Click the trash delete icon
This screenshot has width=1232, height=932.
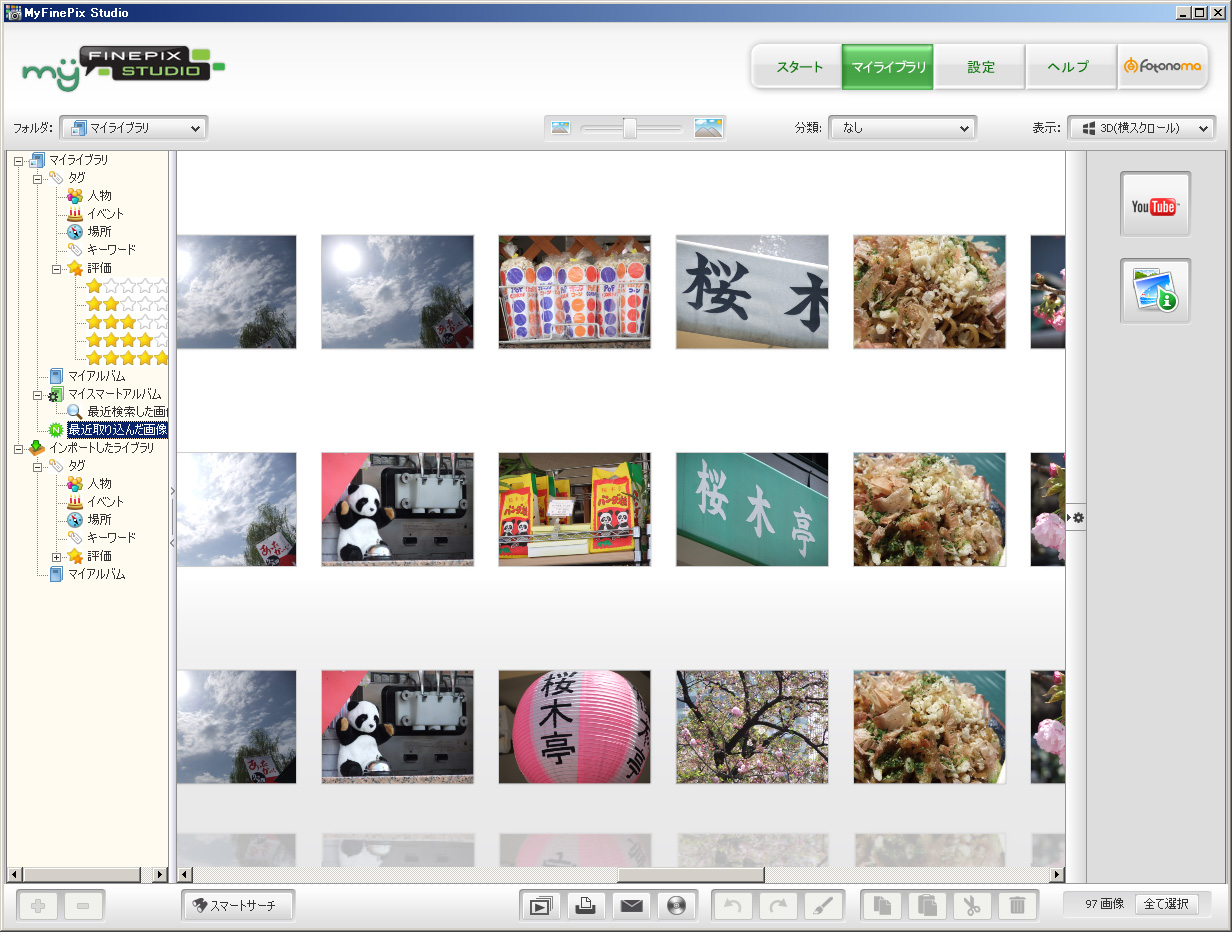[1017, 906]
